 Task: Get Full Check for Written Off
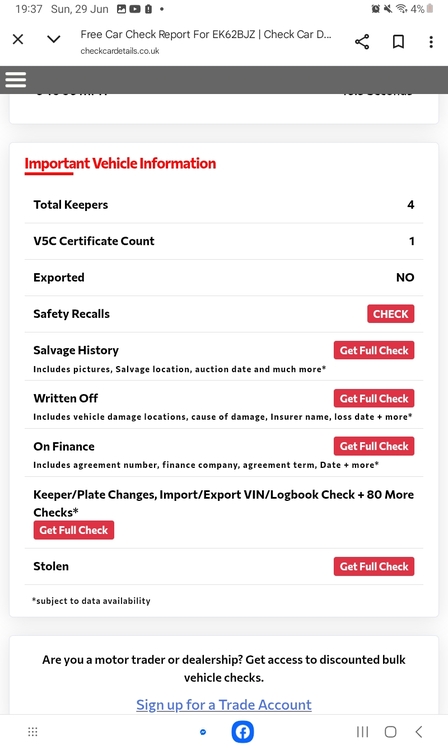[374, 398]
